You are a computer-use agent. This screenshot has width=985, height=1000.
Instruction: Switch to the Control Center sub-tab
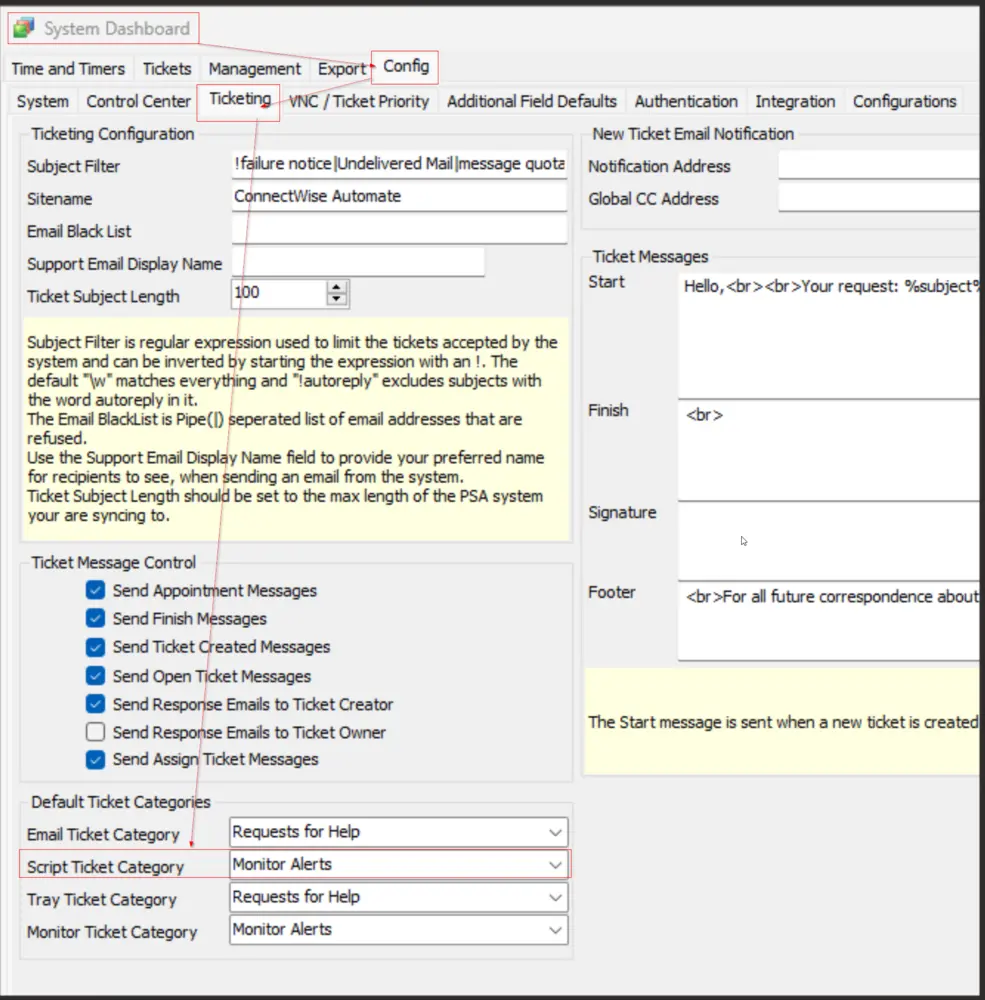click(x=138, y=101)
